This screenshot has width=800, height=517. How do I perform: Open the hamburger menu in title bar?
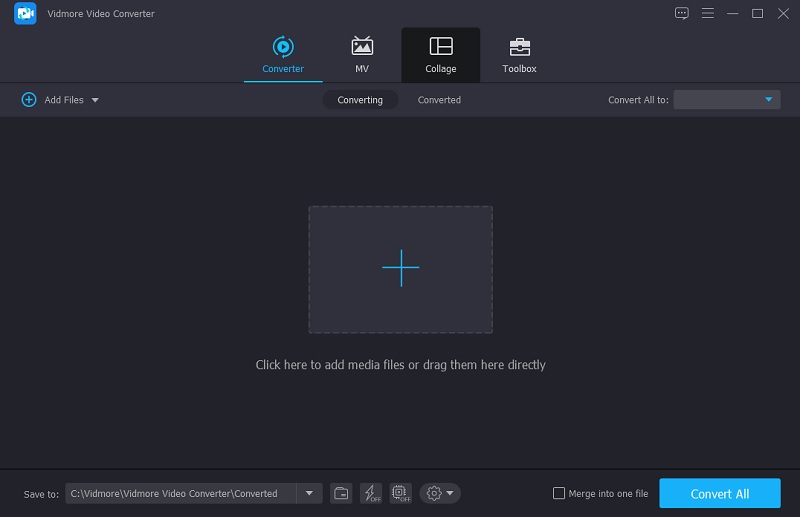pos(708,13)
